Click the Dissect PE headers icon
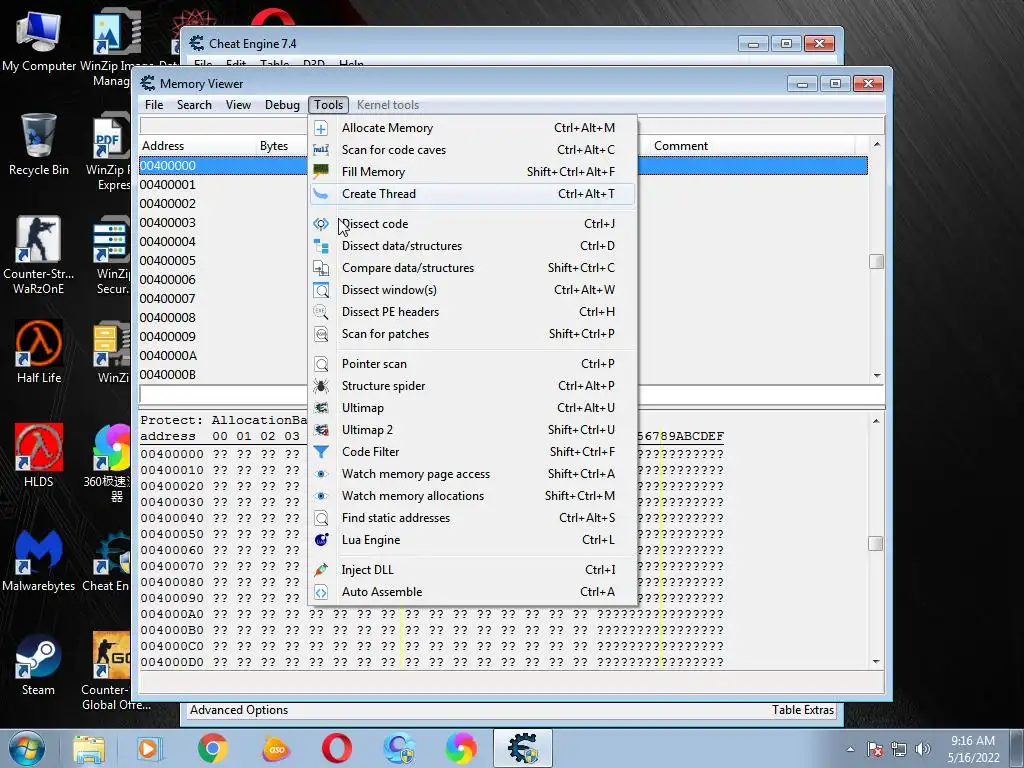The width and height of the screenshot is (1024, 768). 321,312
